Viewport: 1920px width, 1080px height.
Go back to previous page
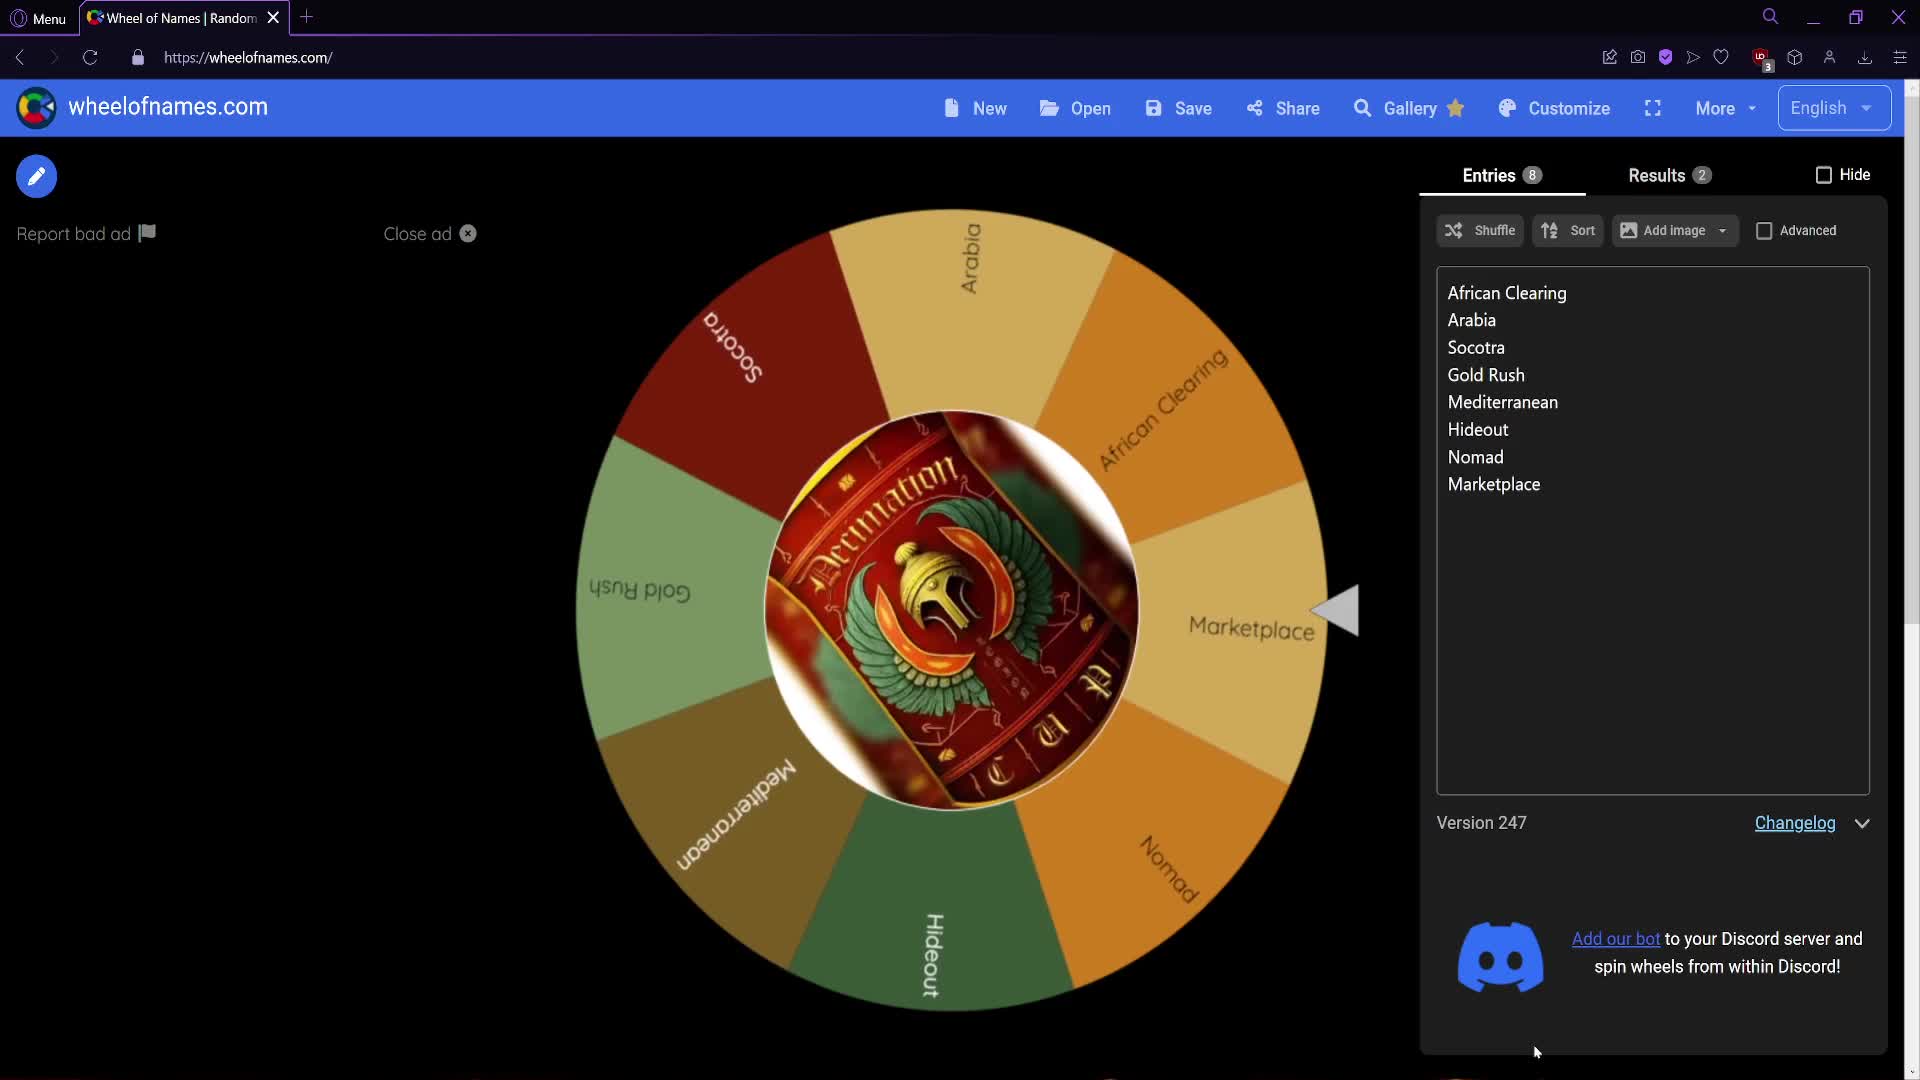click(x=20, y=58)
